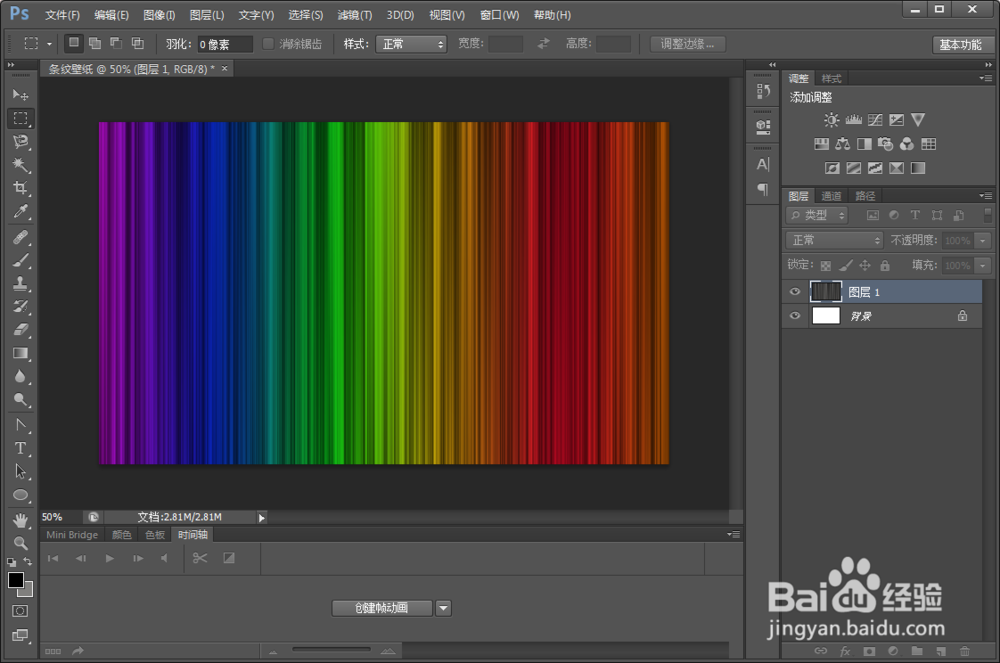Click the 调整边缘... button
Image resolution: width=1000 pixels, height=663 pixels.
coord(687,44)
